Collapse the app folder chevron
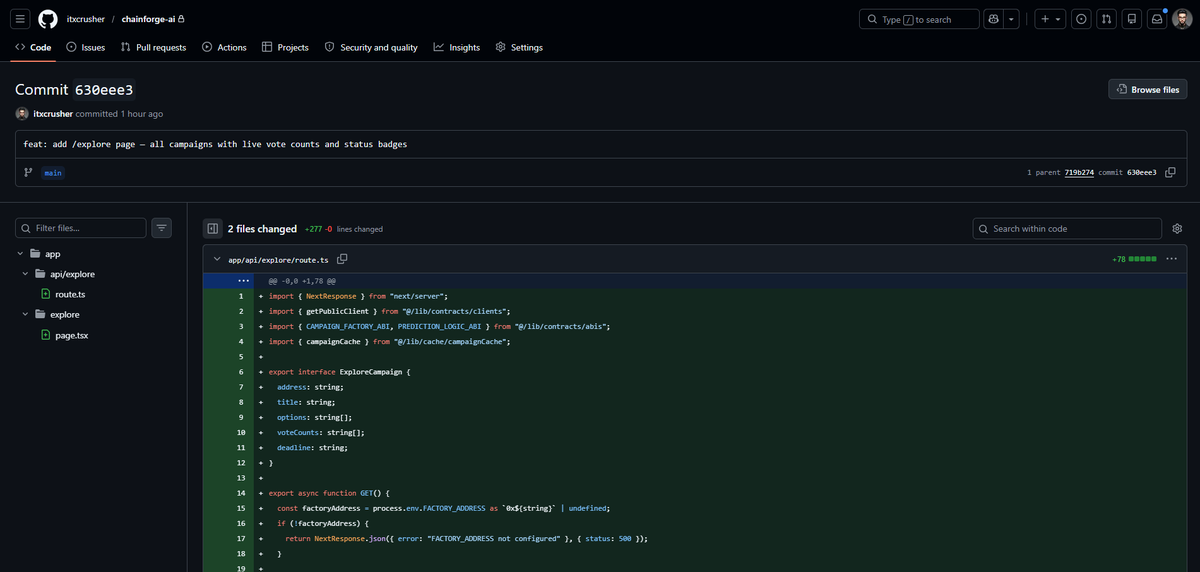The width and height of the screenshot is (1200, 572). [x=21, y=254]
